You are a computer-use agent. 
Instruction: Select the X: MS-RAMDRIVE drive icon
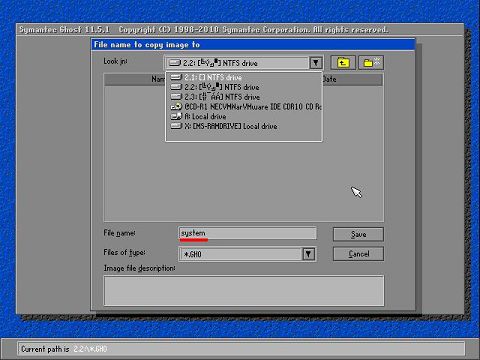176,126
